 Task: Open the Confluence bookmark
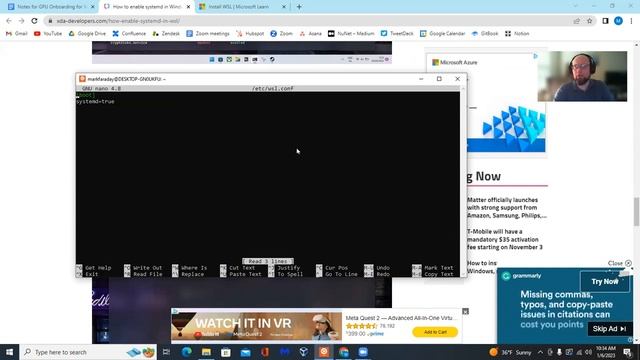tap(129, 33)
